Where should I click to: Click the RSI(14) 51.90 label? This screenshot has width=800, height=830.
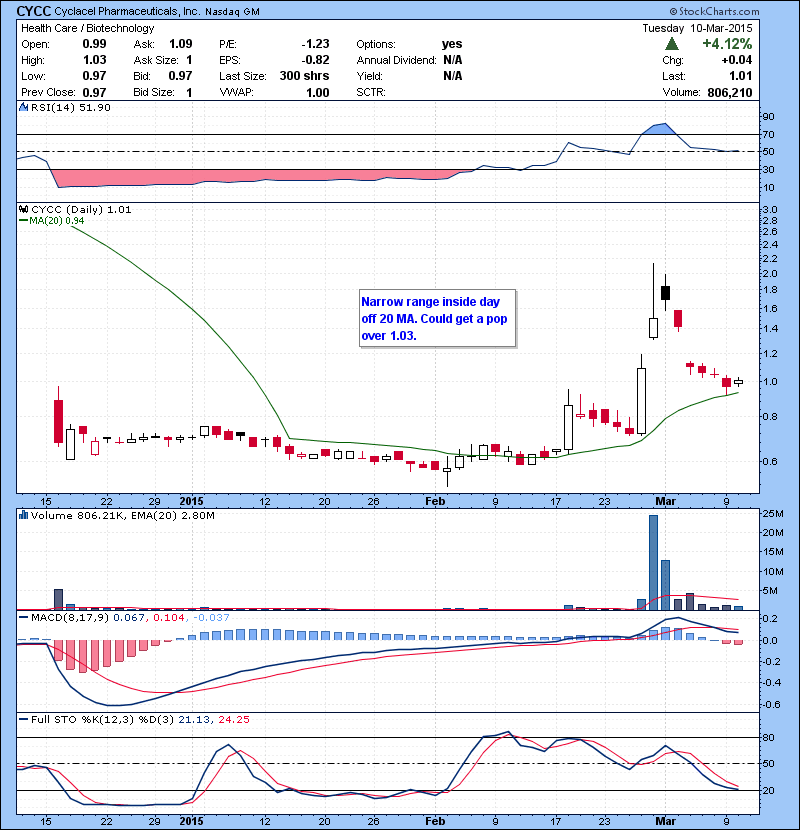[71, 107]
